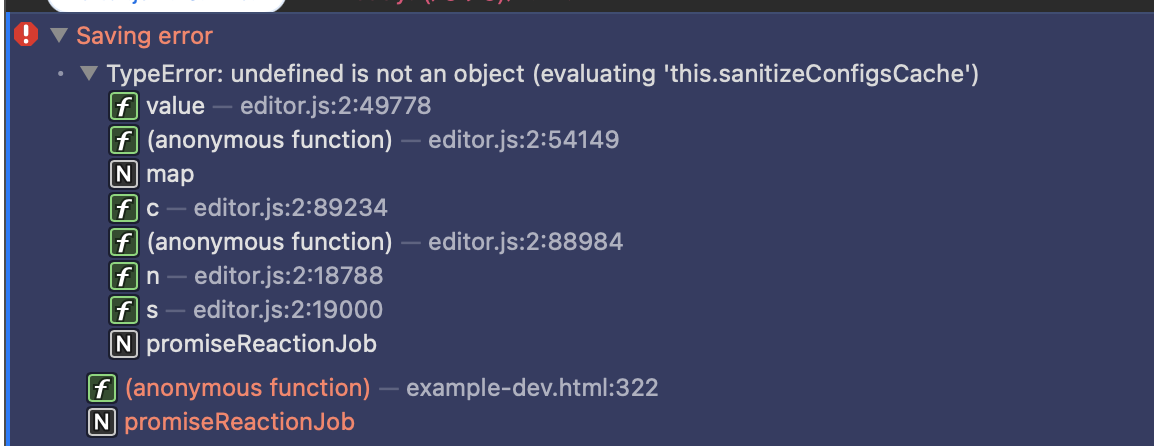Click function icon beside n frame

coord(124,277)
